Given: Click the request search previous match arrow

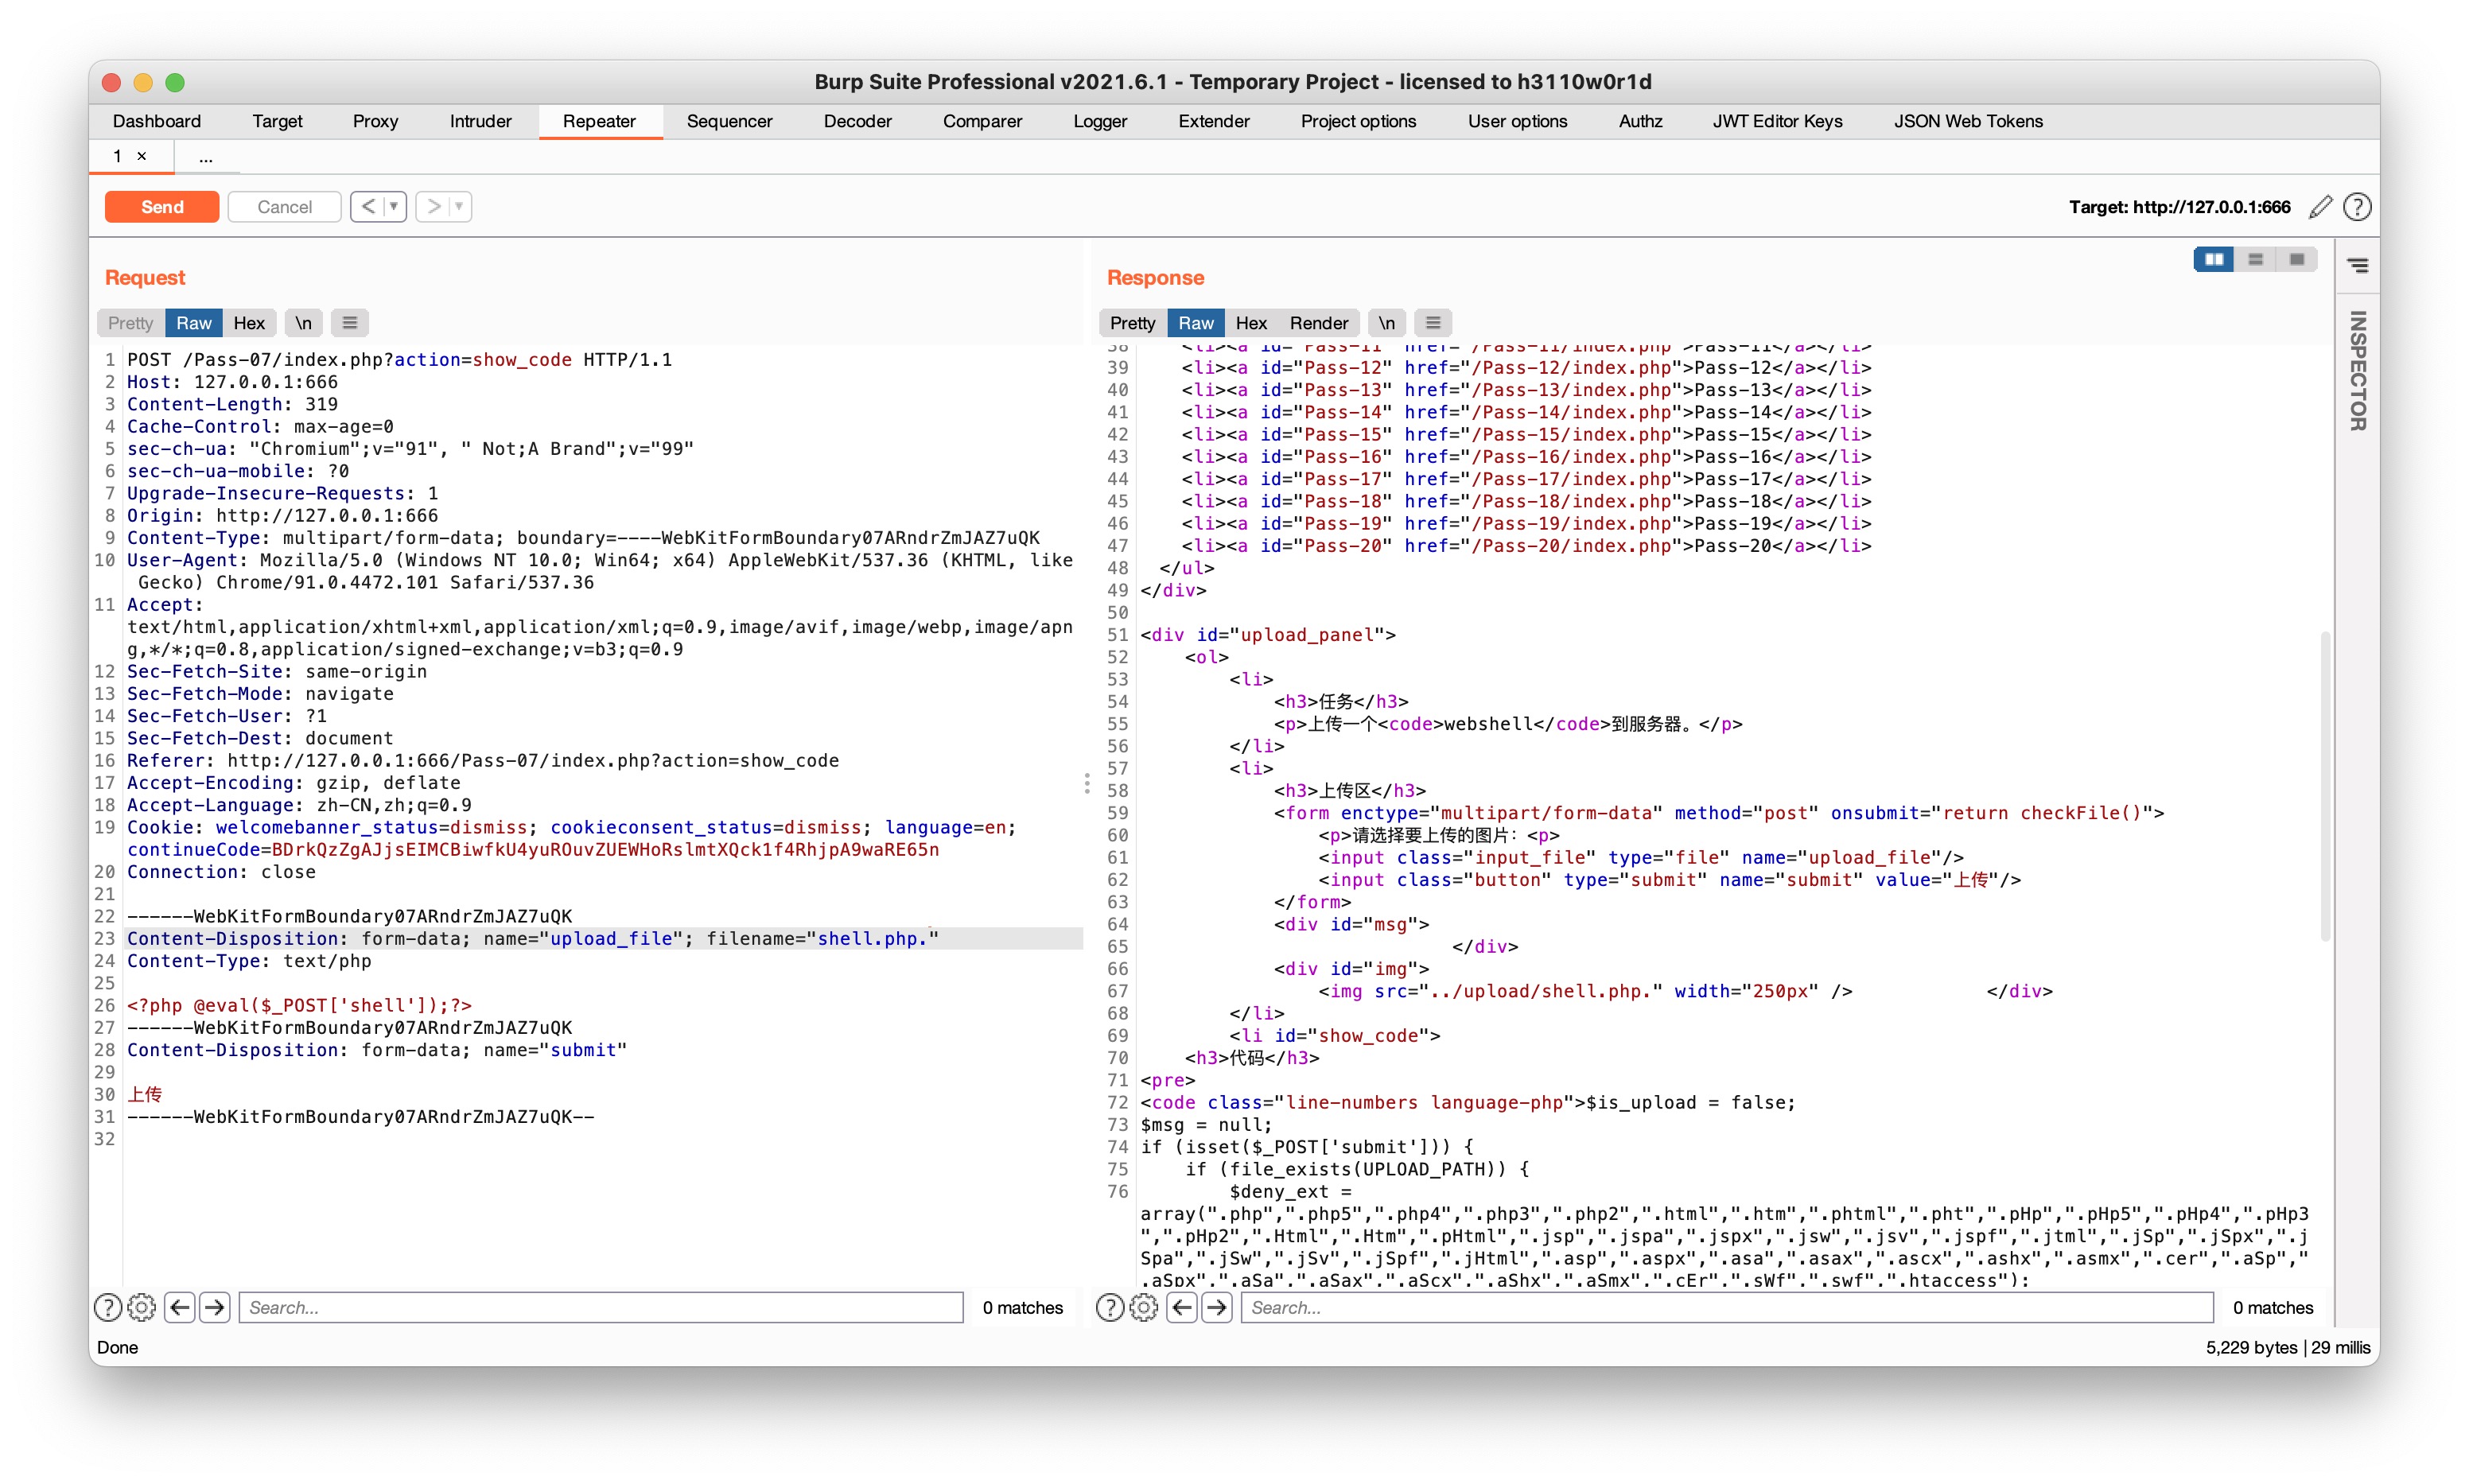Looking at the screenshot, I should pos(180,1307).
